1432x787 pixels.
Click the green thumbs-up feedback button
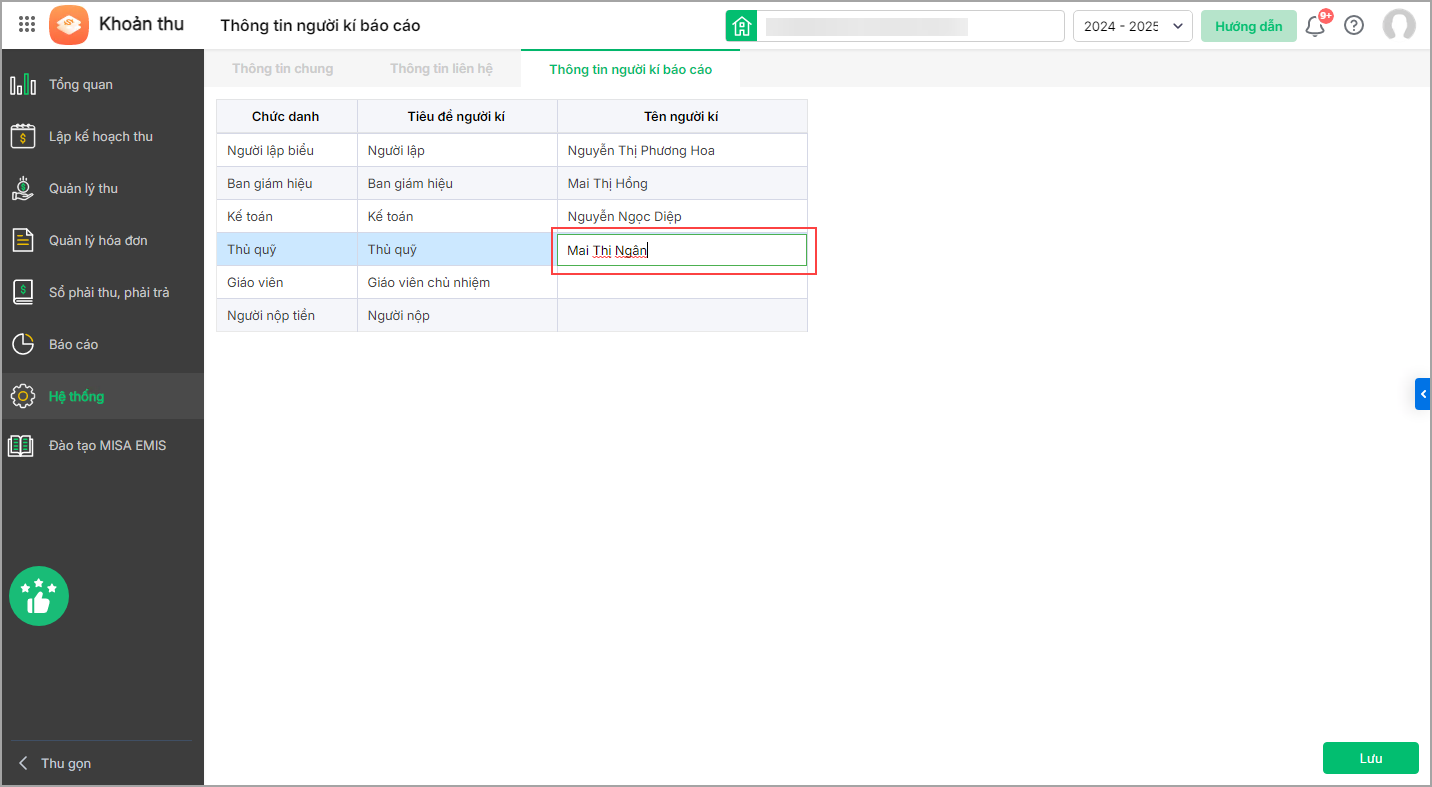[x=39, y=596]
